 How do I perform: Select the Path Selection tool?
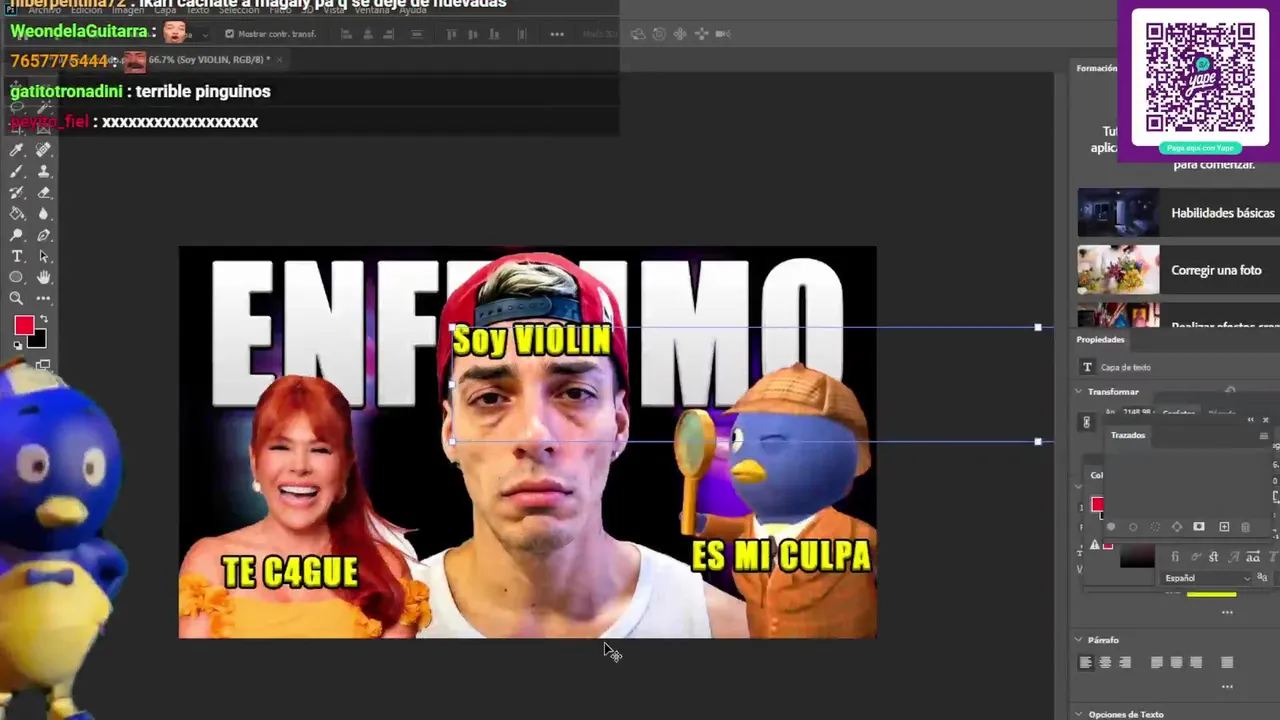[x=44, y=257]
